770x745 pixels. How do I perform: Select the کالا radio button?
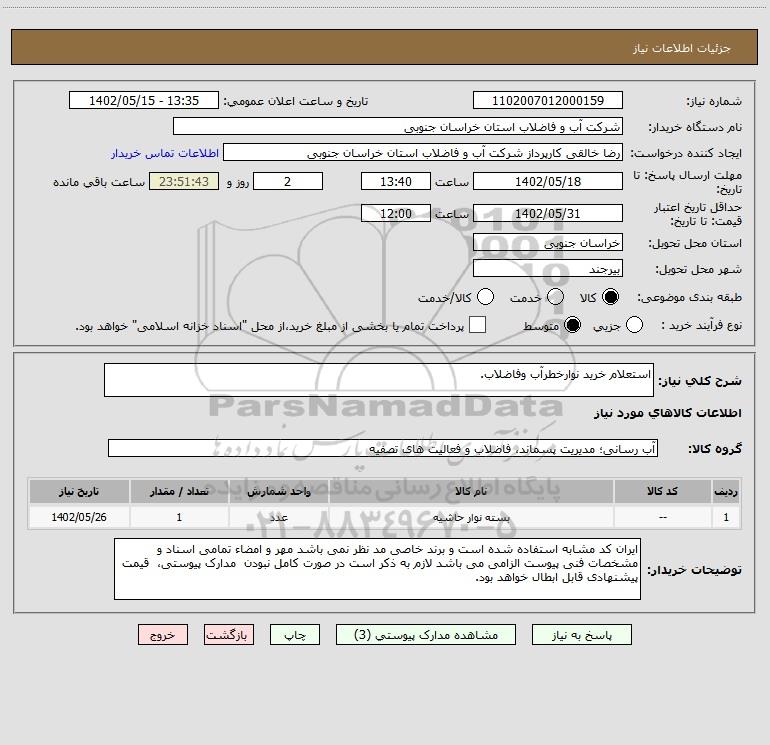(x=610, y=297)
